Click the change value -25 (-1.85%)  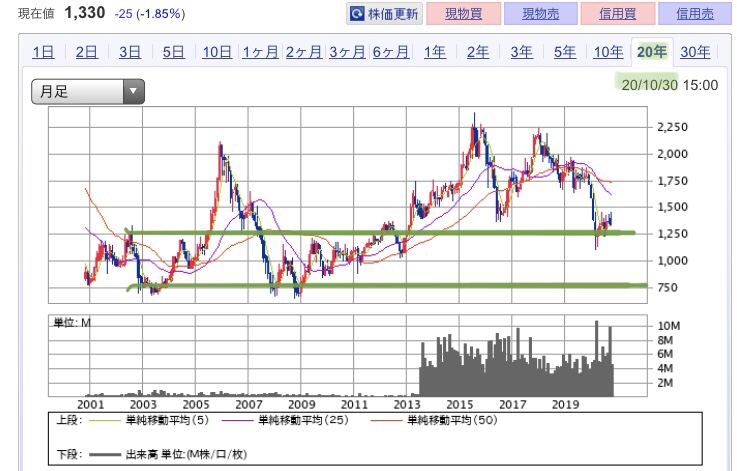[x=149, y=14]
